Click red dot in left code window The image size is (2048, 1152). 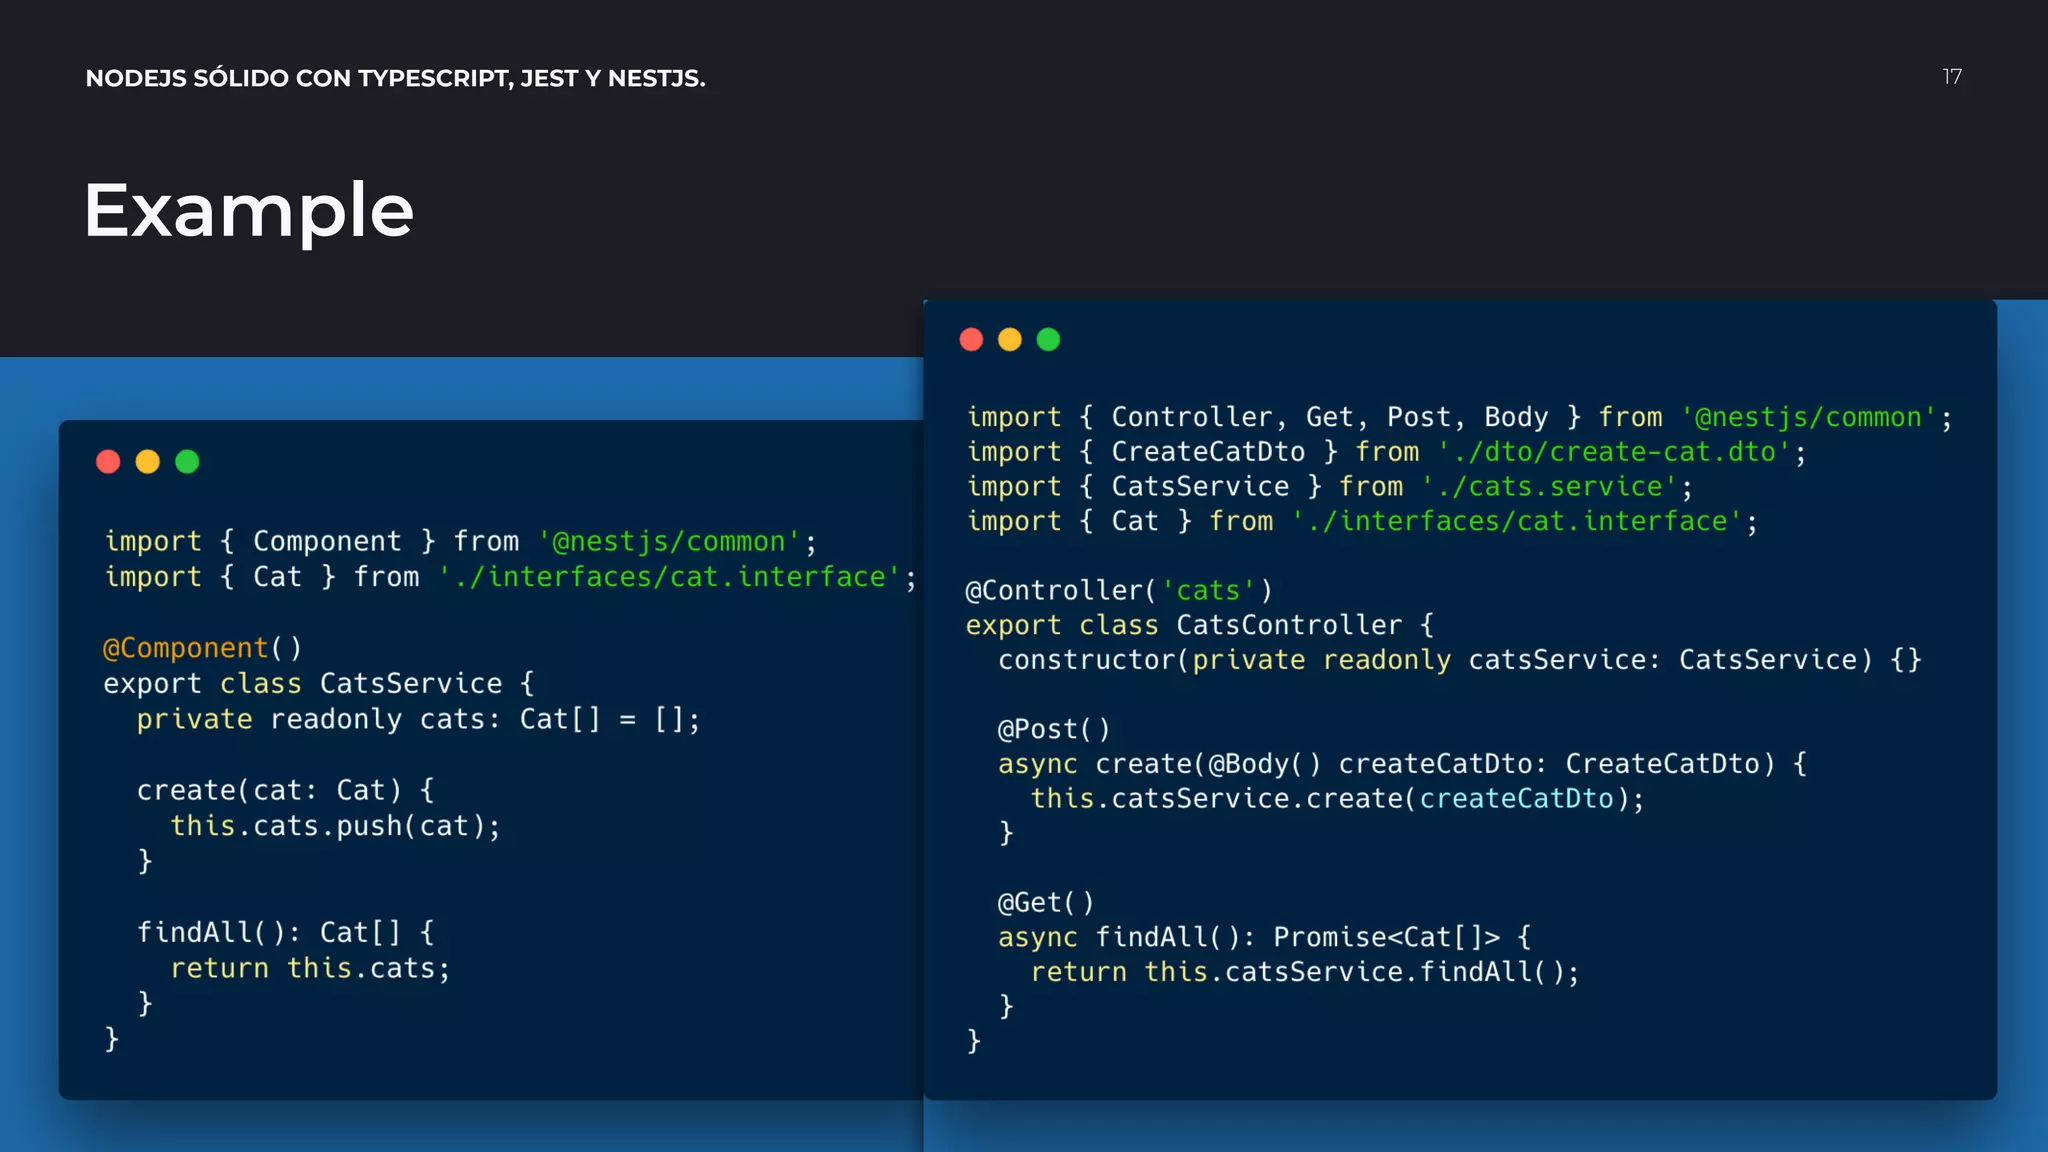pos(108,461)
